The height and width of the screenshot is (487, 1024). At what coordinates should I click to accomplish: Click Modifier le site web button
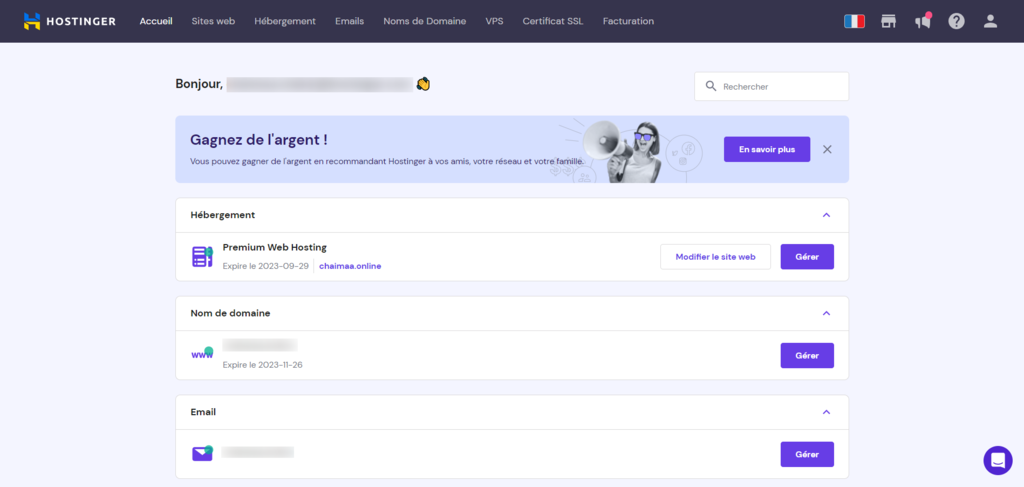click(x=715, y=257)
